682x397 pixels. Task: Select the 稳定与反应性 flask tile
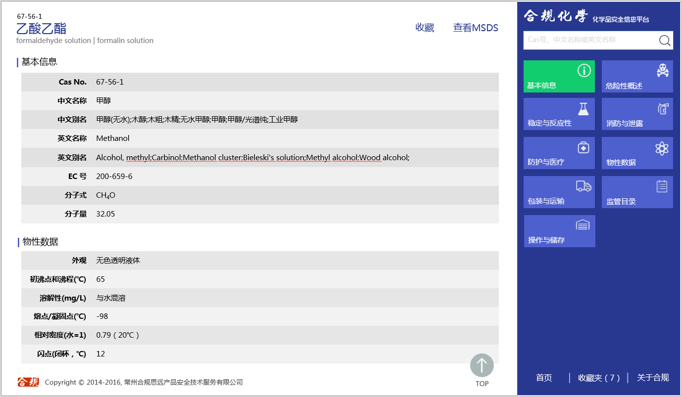559,114
